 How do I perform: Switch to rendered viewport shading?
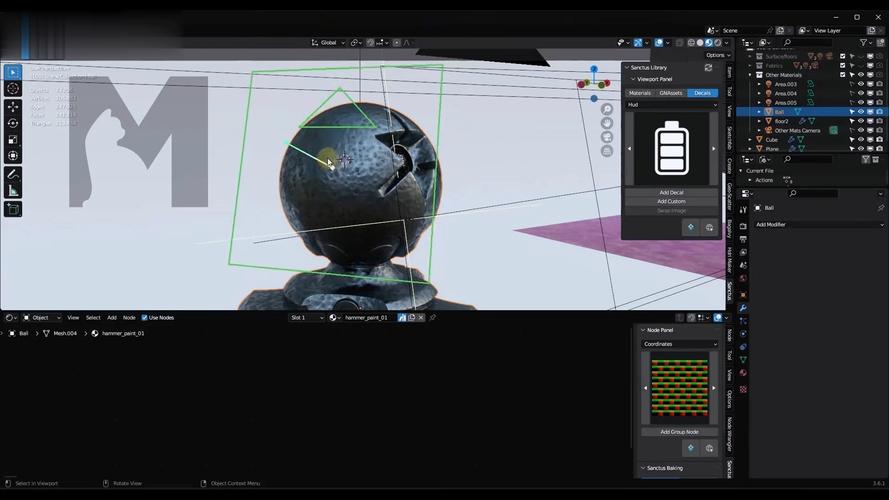pyautogui.click(x=718, y=43)
